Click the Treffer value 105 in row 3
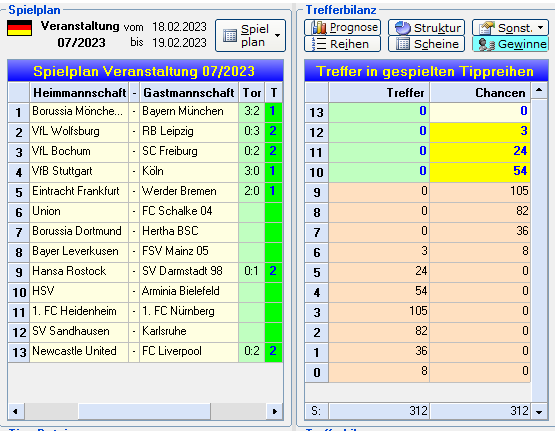The height and width of the screenshot is (431, 555). pyautogui.click(x=379, y=312)
